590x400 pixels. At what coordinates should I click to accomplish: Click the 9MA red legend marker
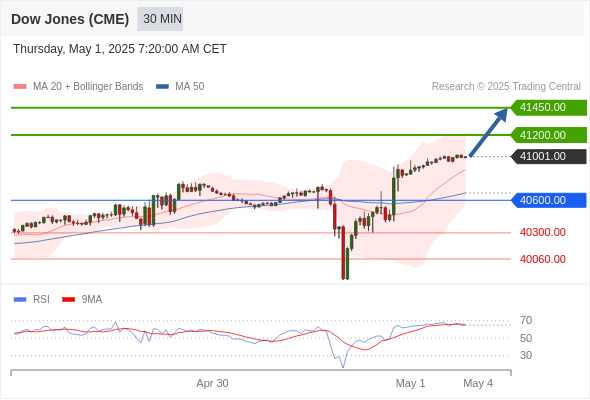[x=68, y=300]
